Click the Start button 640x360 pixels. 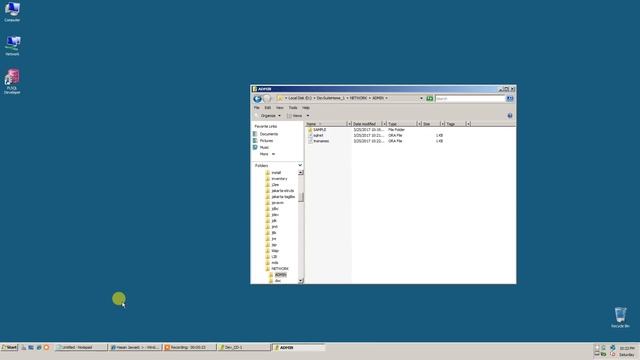click(9, 347)
